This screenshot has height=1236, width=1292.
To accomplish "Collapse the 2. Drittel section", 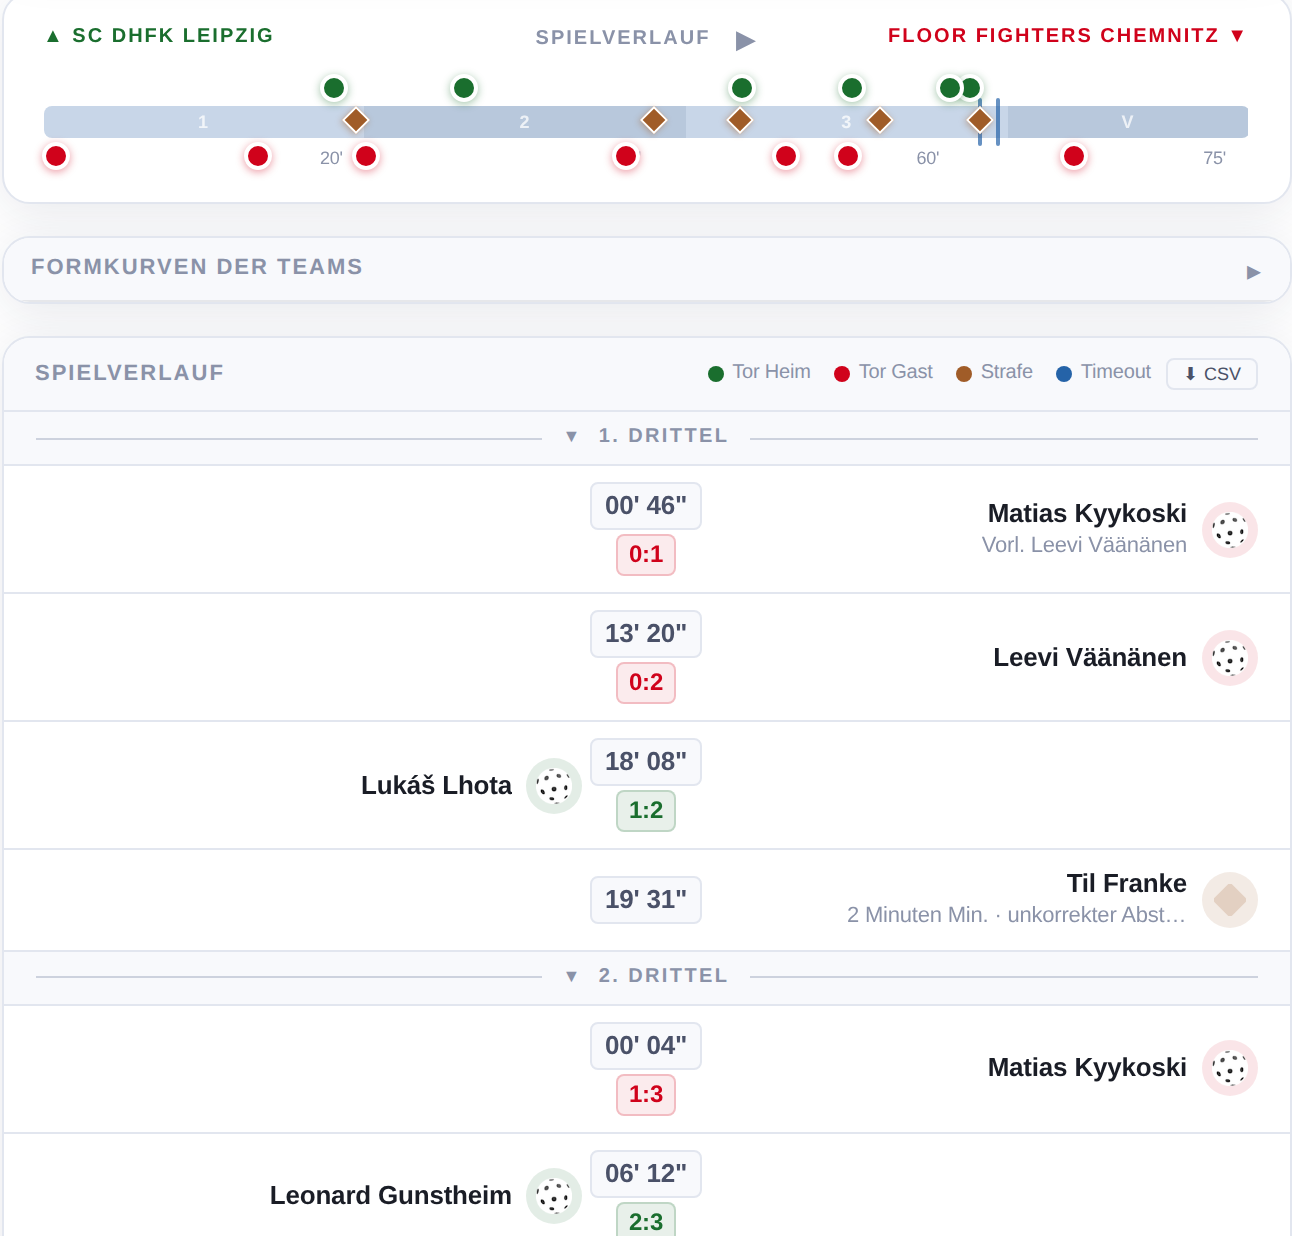I will 646,977.
